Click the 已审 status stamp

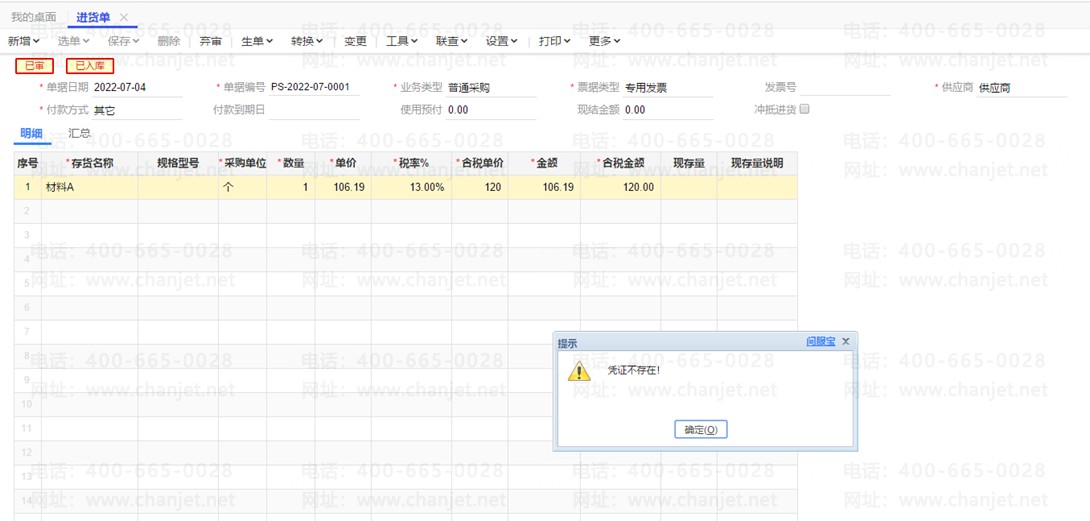[35, 65]
